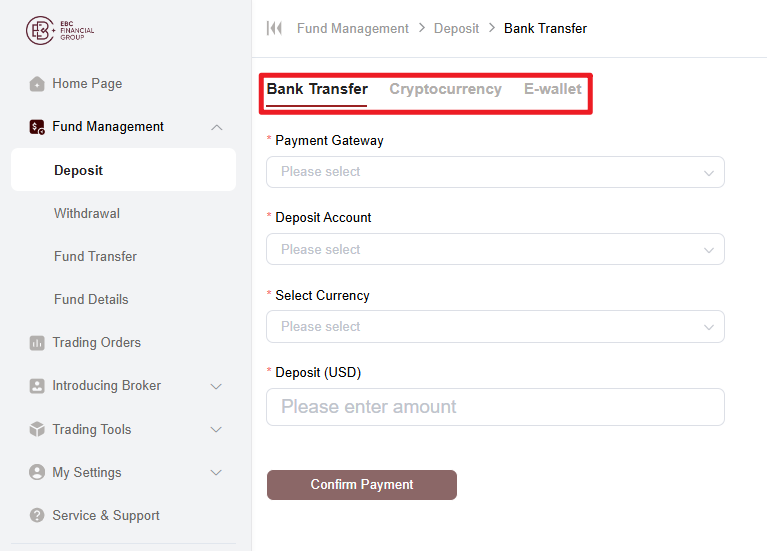
Task: Switch to the Cryptocurrency tab
Action: pyautogui.click(x=446, y=89)
